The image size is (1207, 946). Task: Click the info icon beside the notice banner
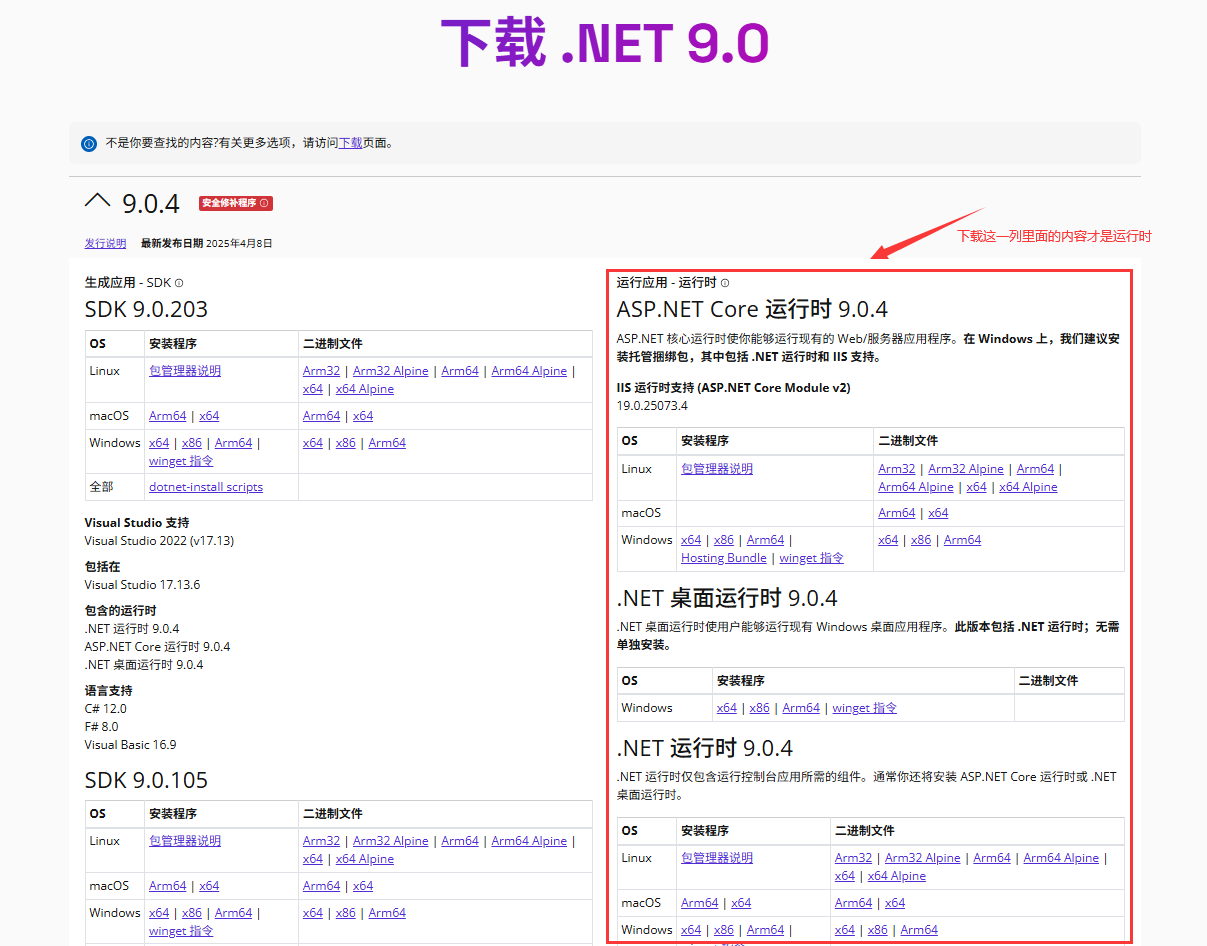[89, 144]
